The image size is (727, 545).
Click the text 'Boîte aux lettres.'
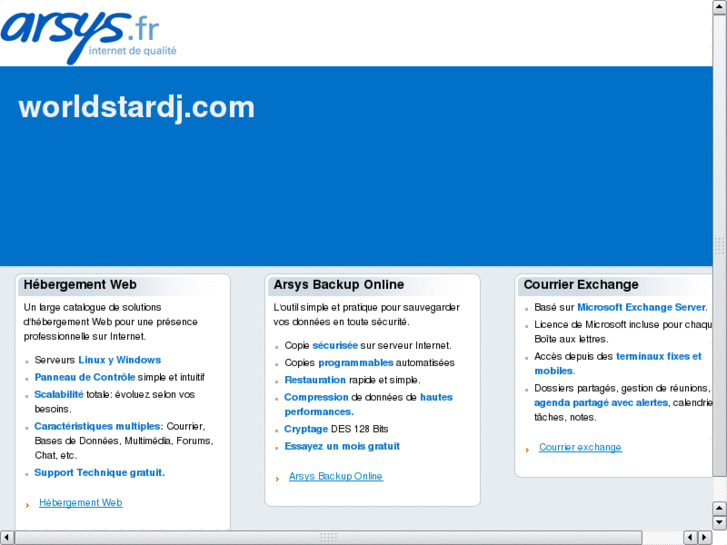tap(571, 339)
